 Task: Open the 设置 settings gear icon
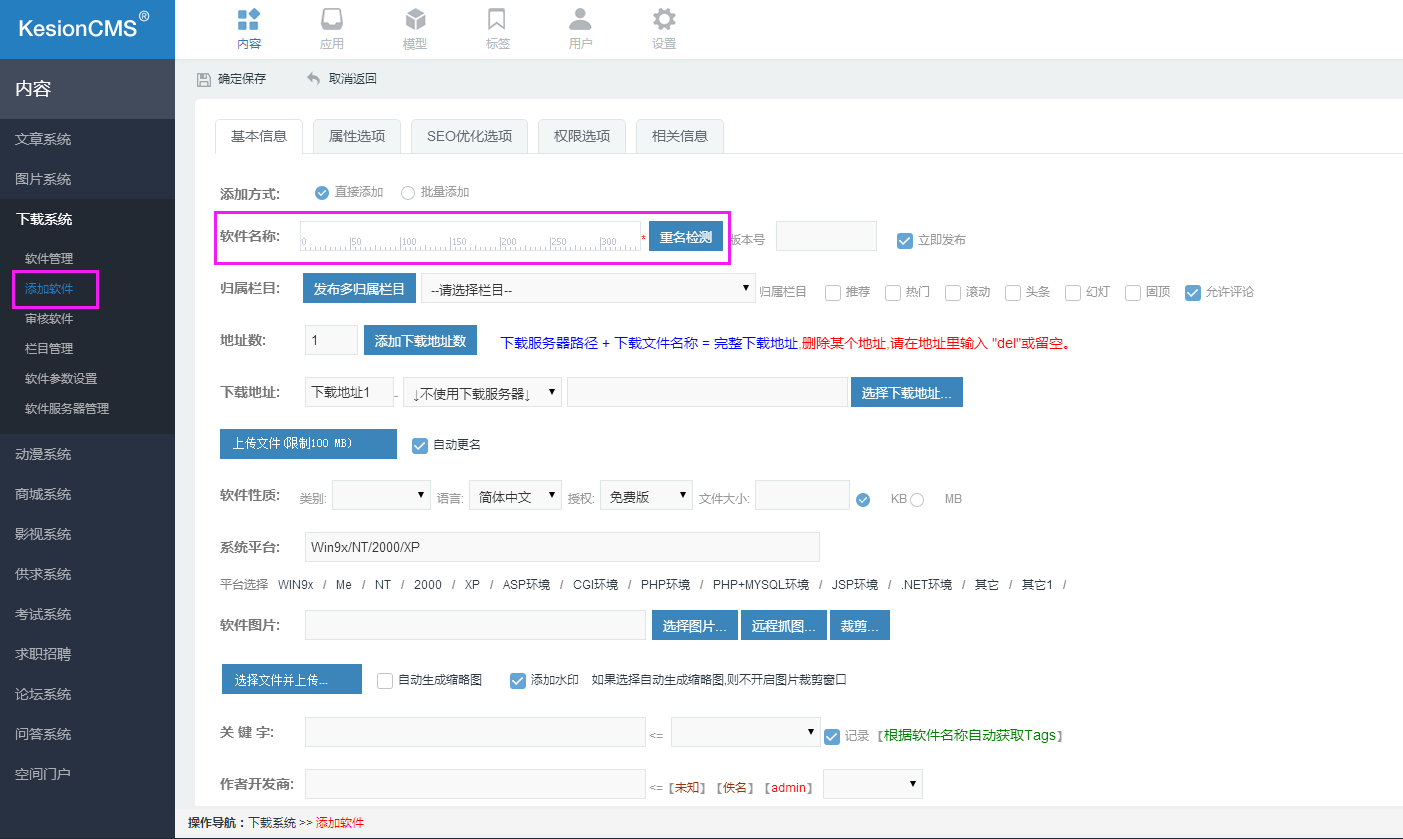[x=663, y=28]
